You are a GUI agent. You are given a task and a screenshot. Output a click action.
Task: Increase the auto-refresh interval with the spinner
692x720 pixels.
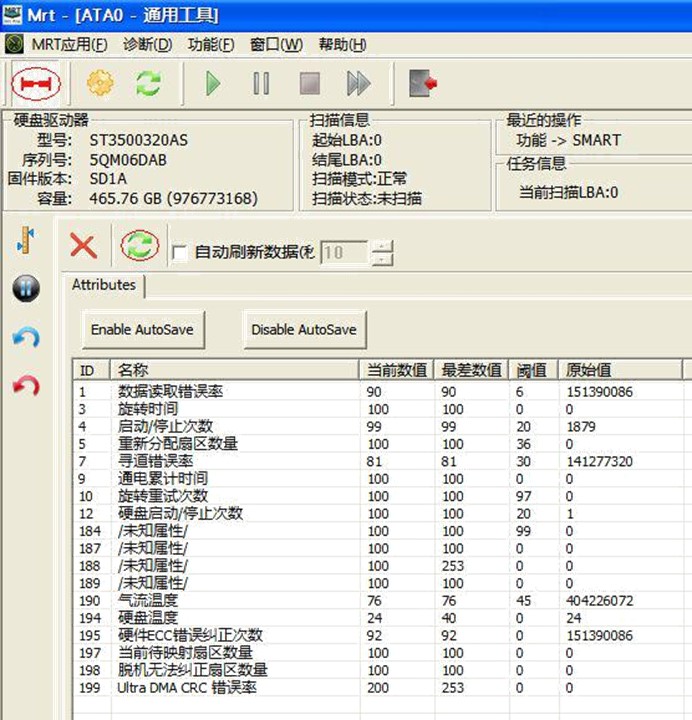(382, 247)
